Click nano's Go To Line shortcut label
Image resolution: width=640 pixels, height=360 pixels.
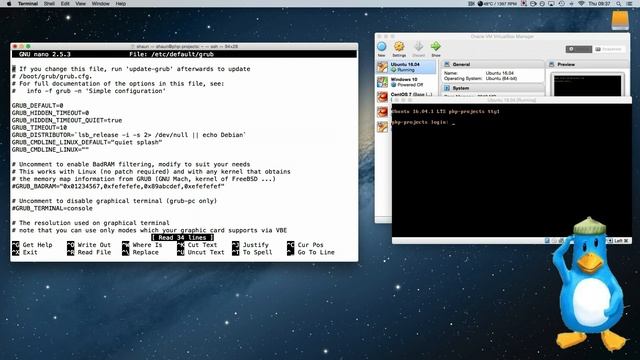[x=316, y=253]
